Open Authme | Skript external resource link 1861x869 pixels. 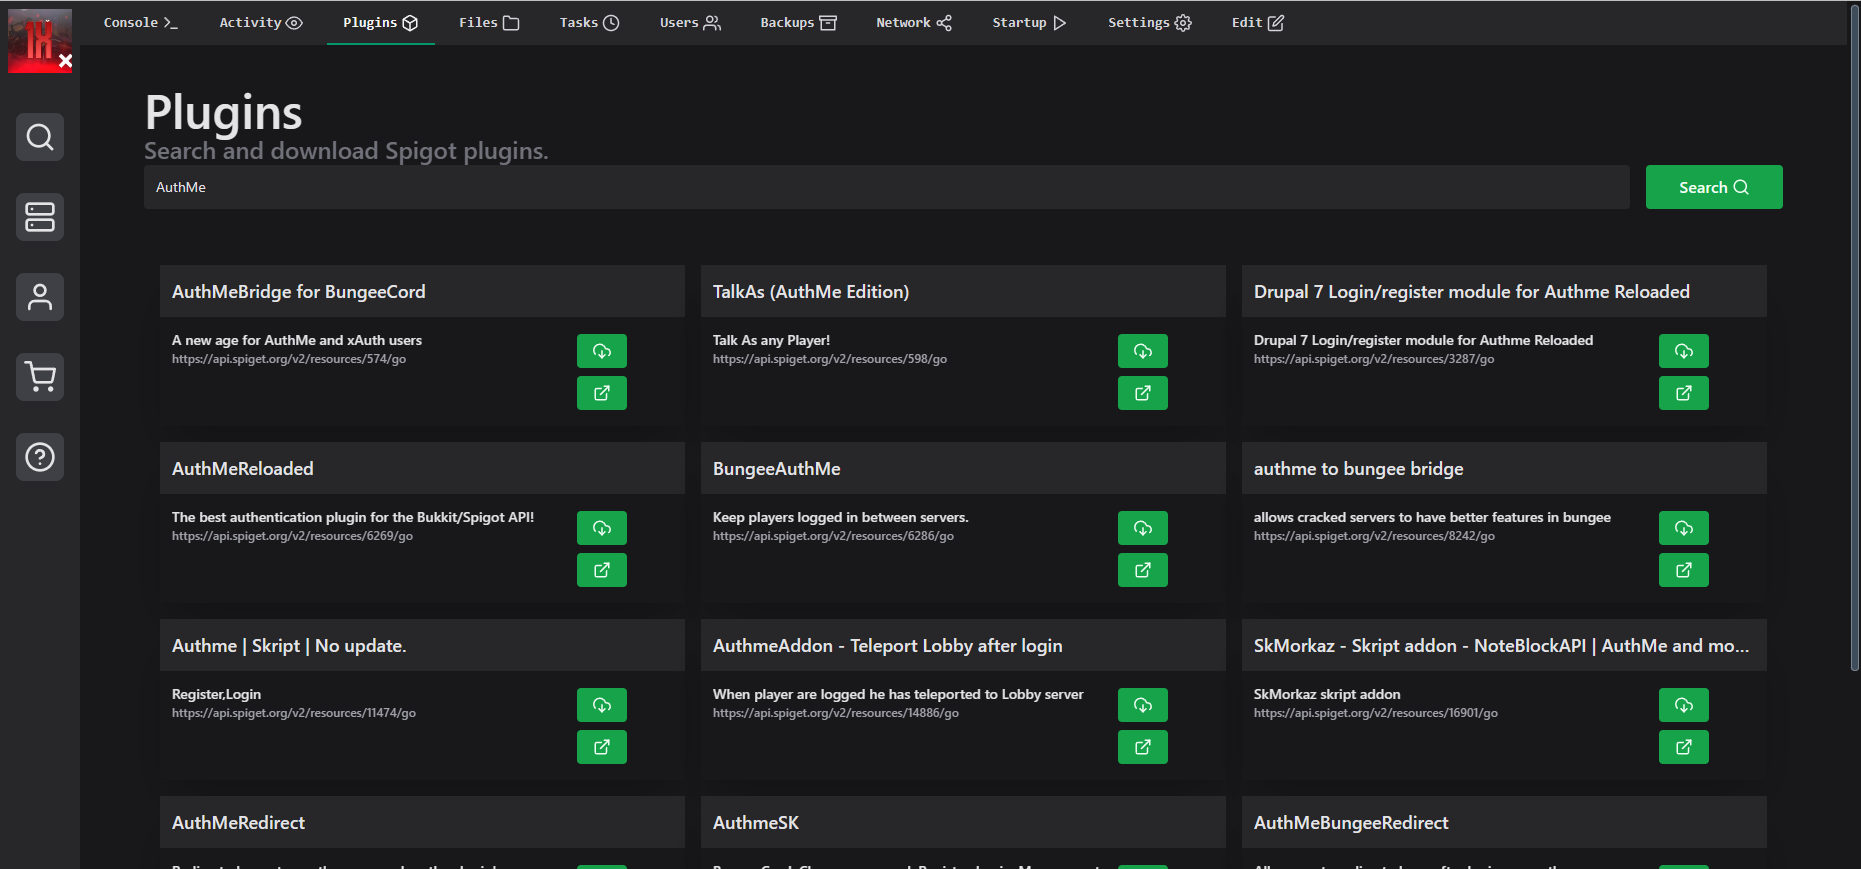(x=602, y=747)
